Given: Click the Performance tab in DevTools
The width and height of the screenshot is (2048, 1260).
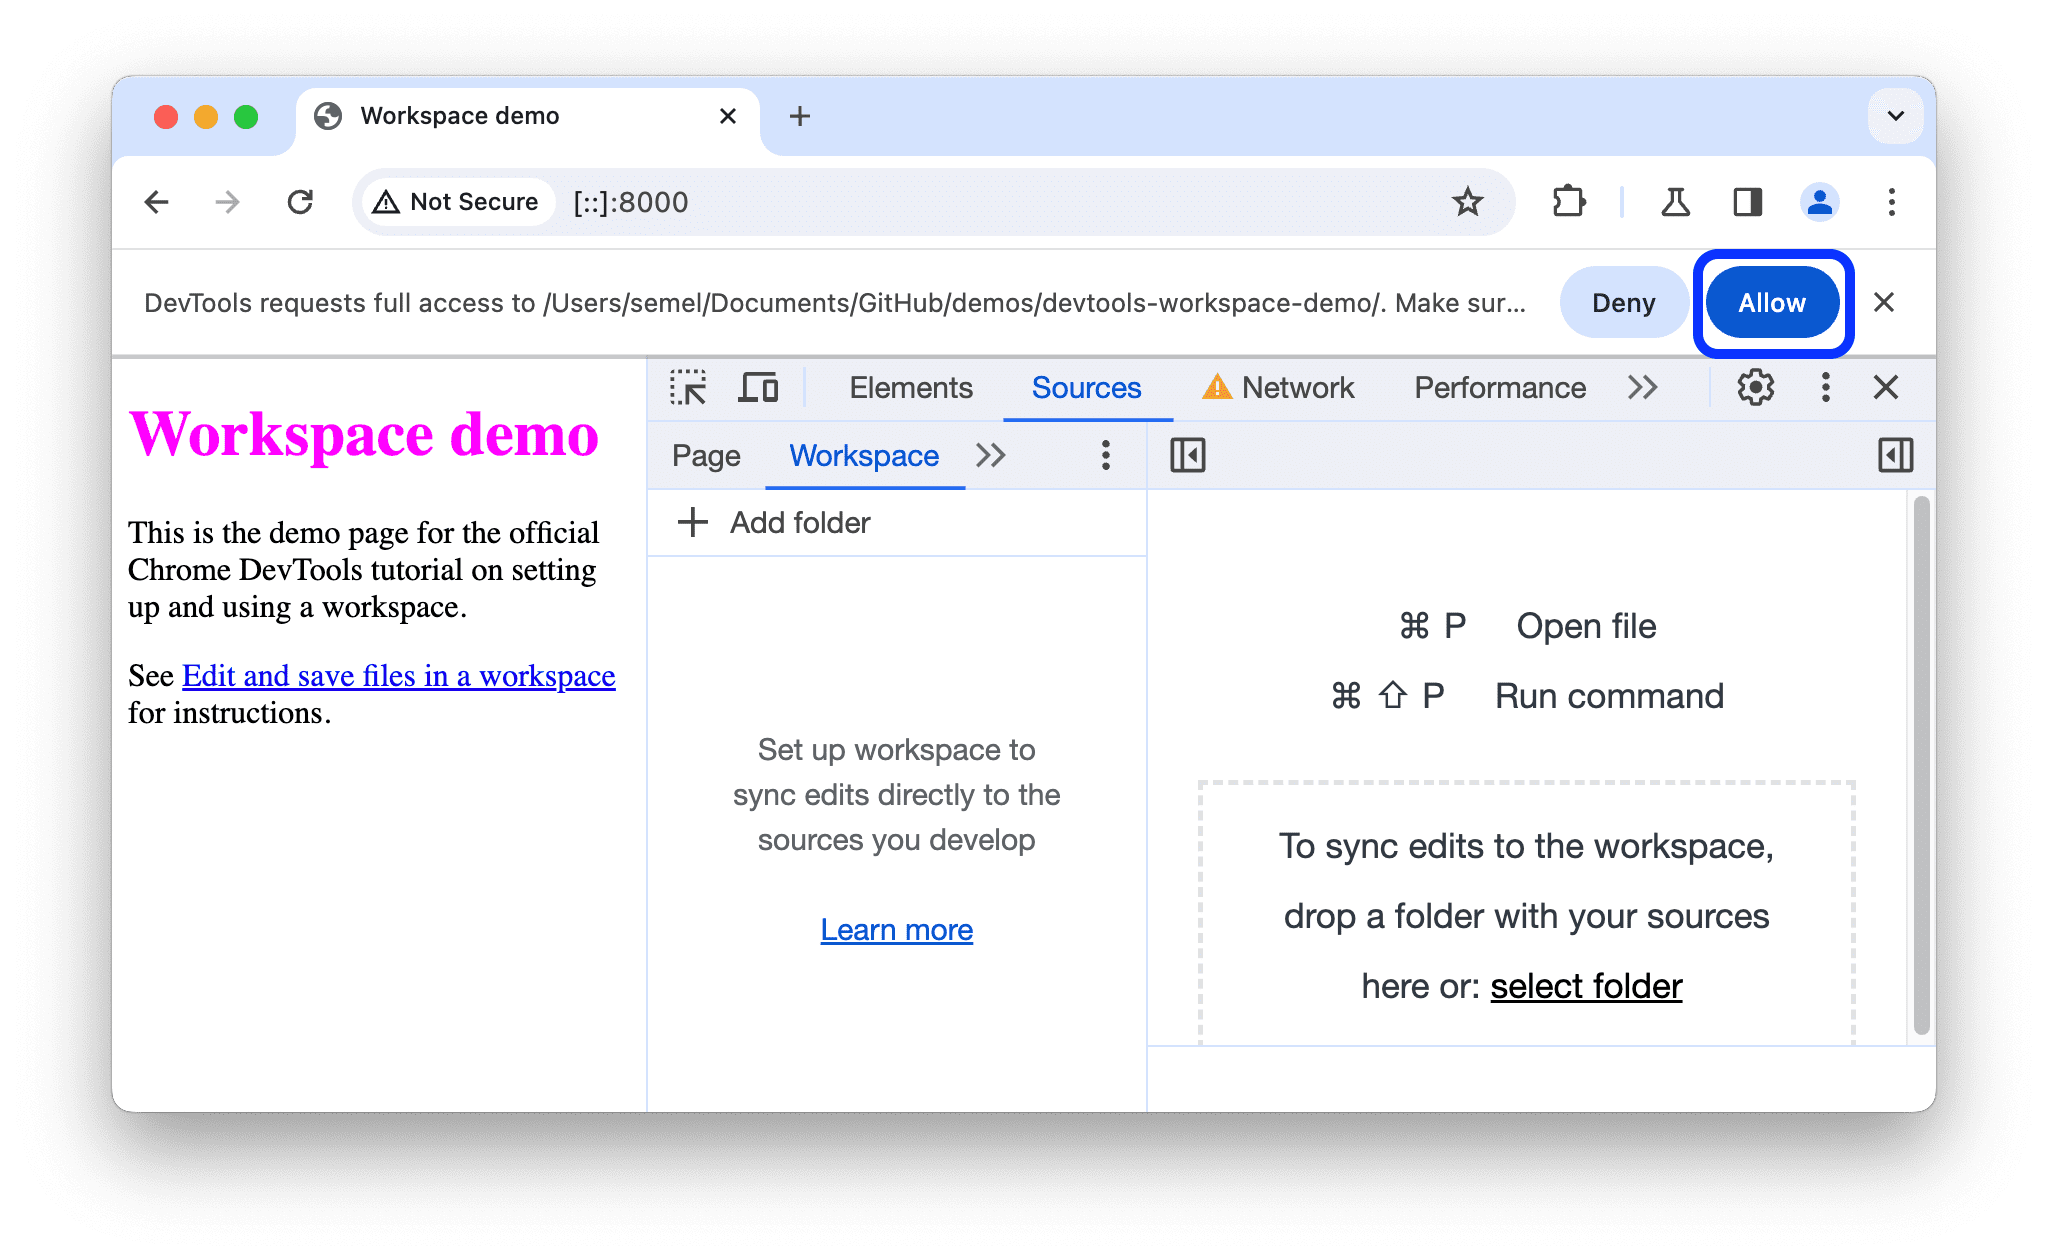Looking at the screenshot, I should 1501,388.
